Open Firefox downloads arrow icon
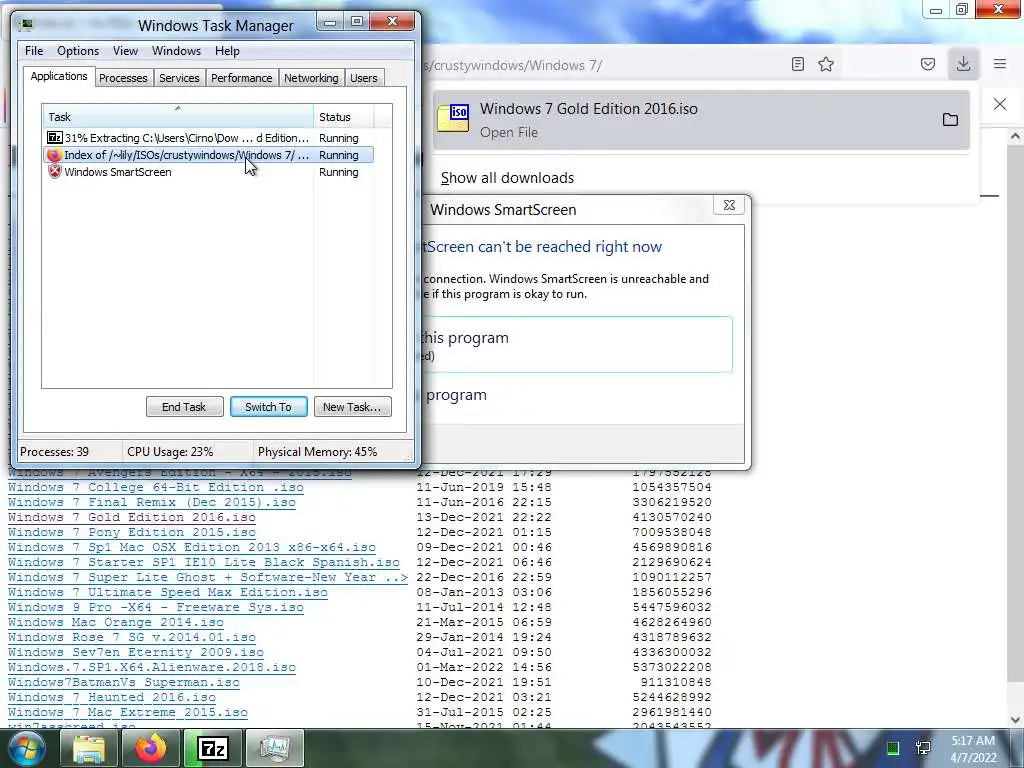Viewport: 1024px width, 768px height. 963,64
